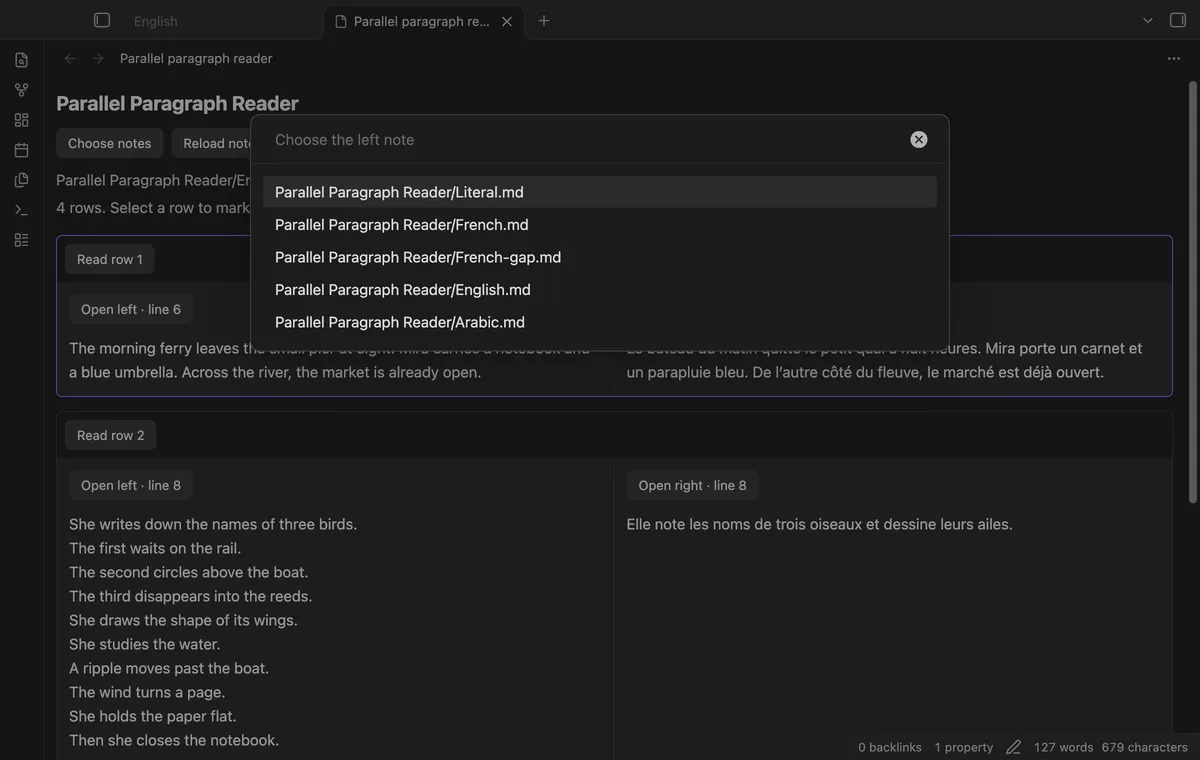Toggle the right sidebar icon

[x=1178, y=20]
